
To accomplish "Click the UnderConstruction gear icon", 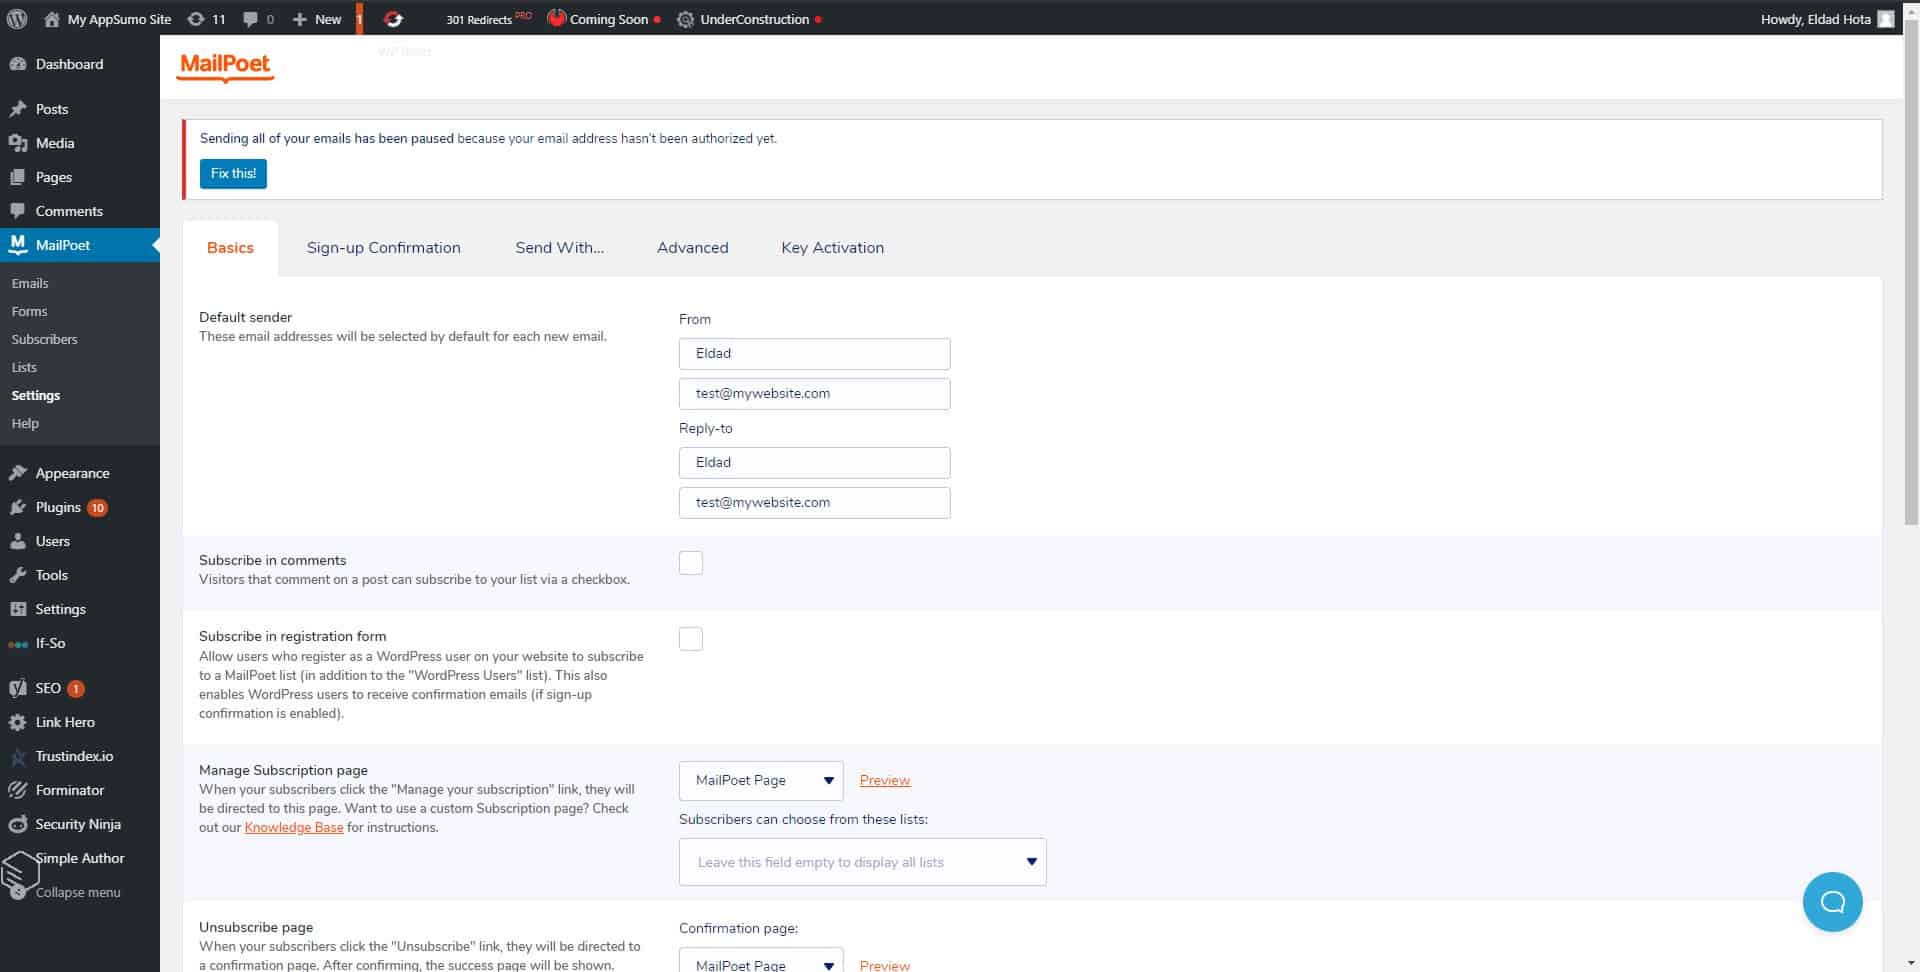I will point(685,19).
